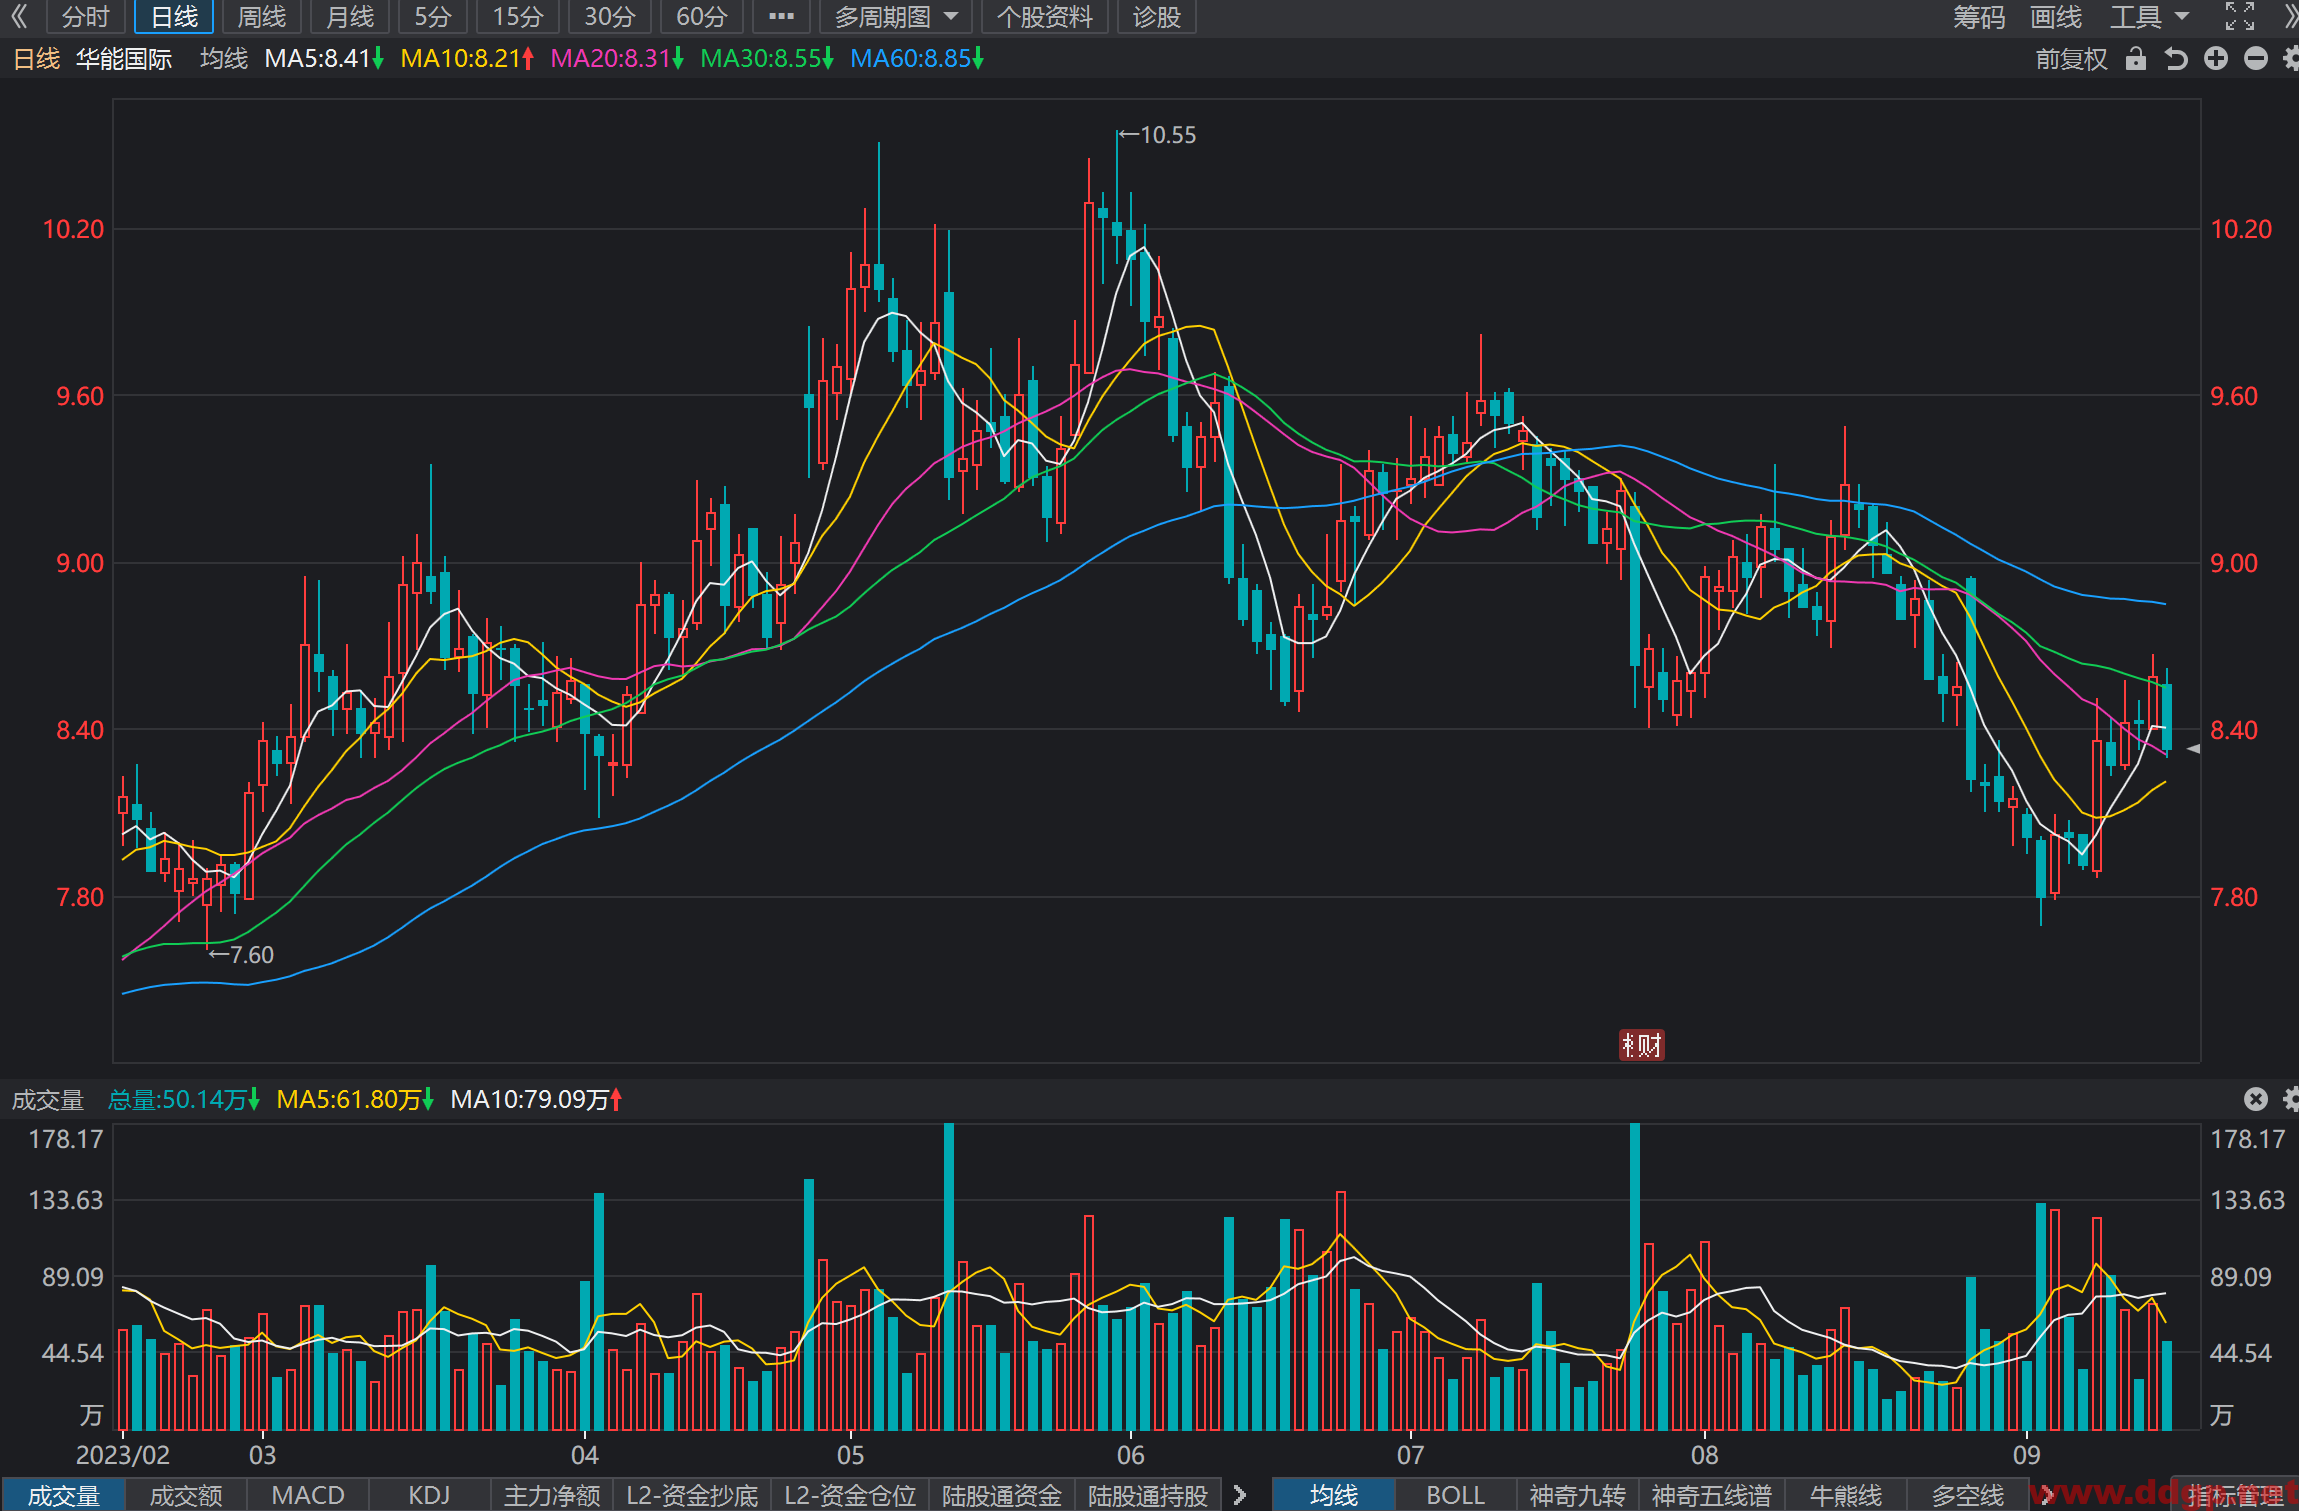Activate the 画线 drawing tools
This screenshot has width=2299, height=1511.
point(2056,17)
